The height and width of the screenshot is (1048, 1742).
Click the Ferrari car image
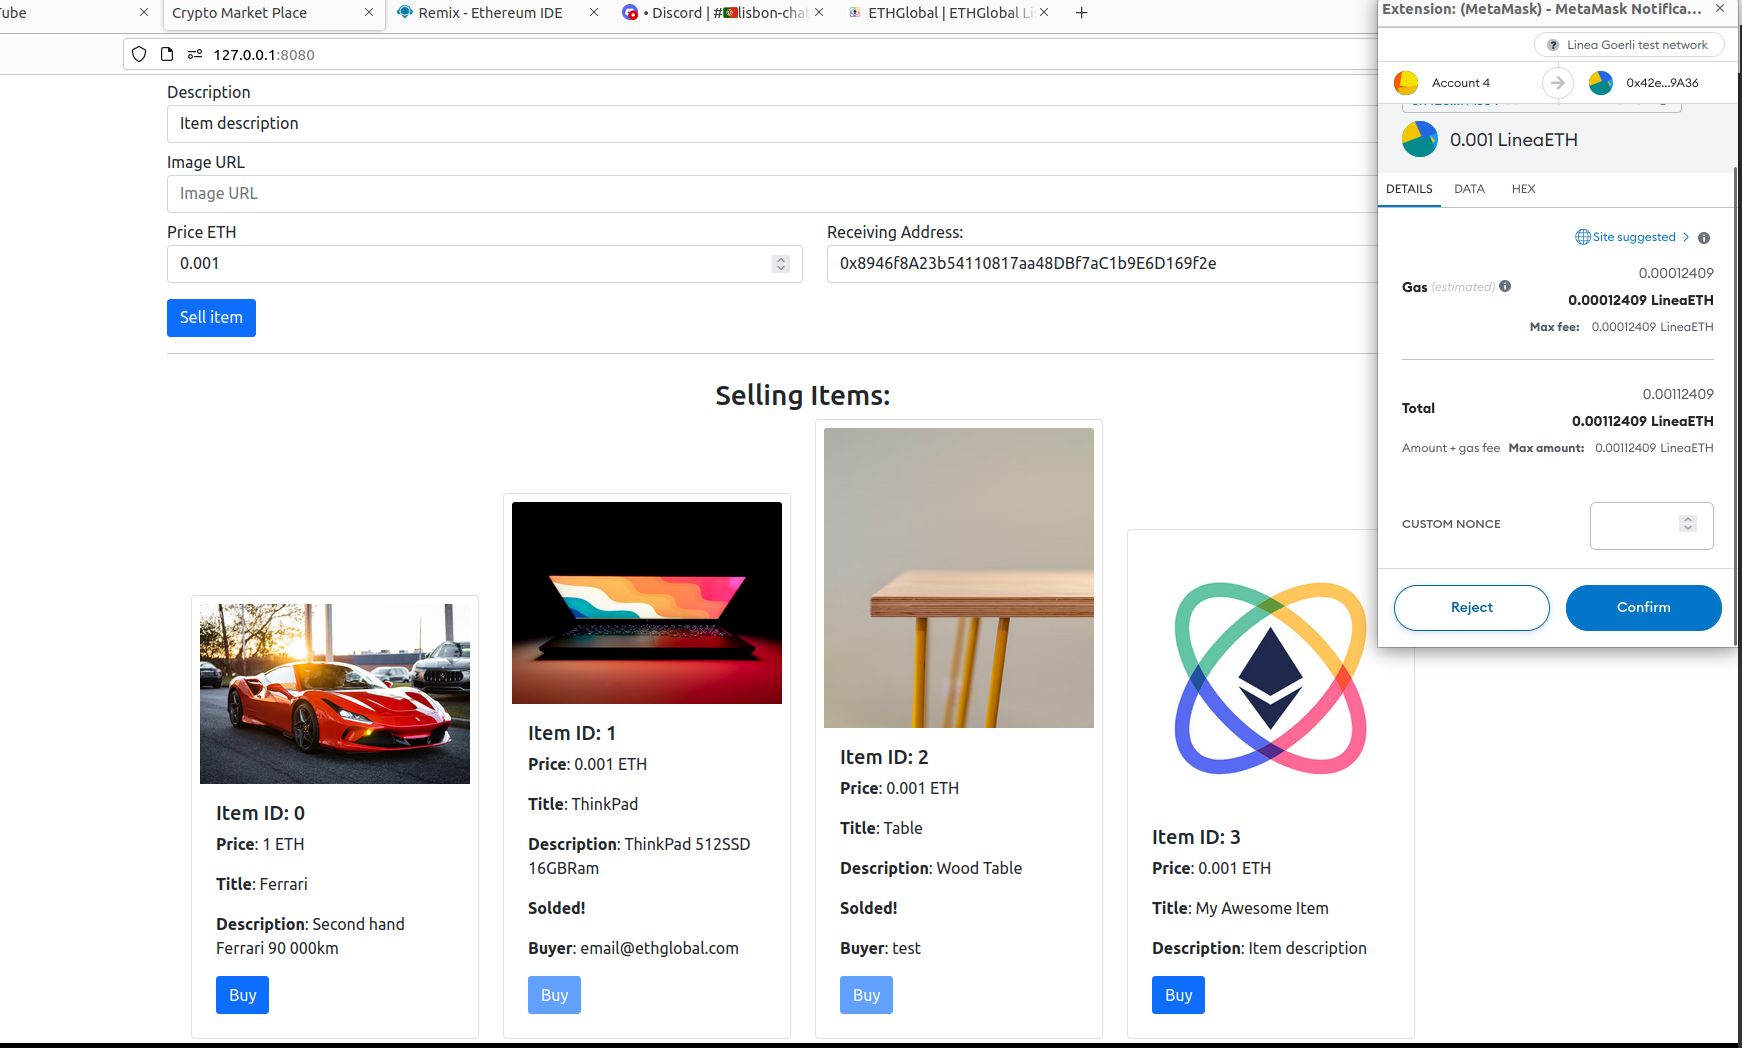[335, 694]
